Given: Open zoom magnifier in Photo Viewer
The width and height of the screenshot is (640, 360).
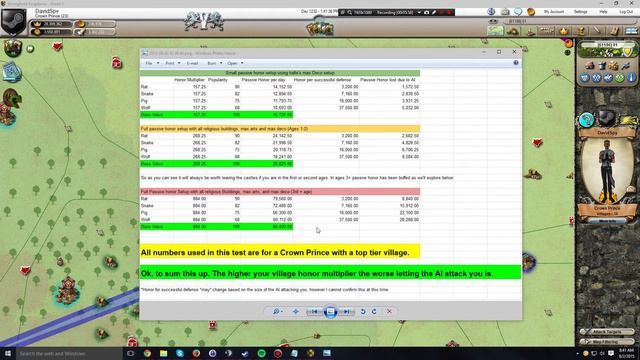Looking at the screenshot, I should 278,311.
